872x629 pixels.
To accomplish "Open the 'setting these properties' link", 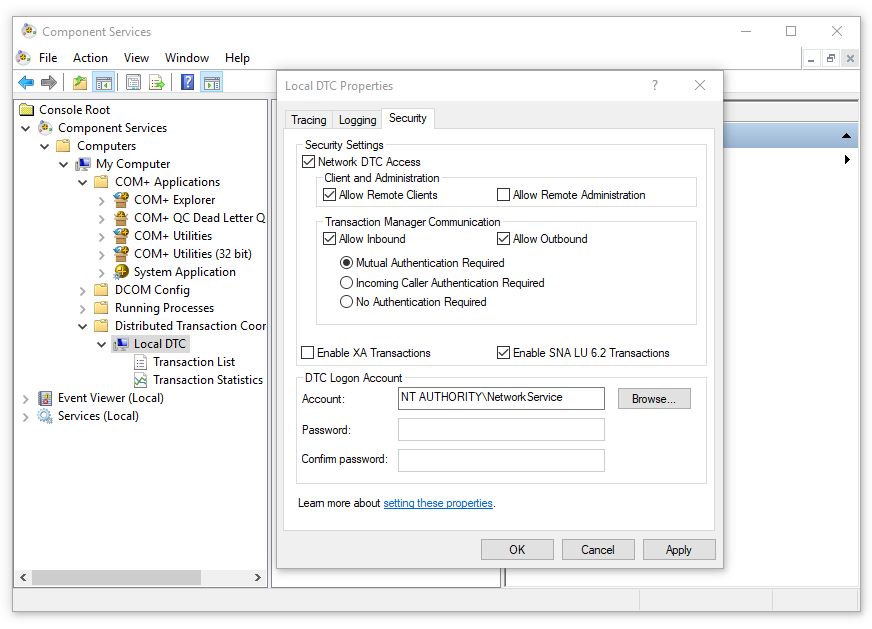I will pos(438,503).
